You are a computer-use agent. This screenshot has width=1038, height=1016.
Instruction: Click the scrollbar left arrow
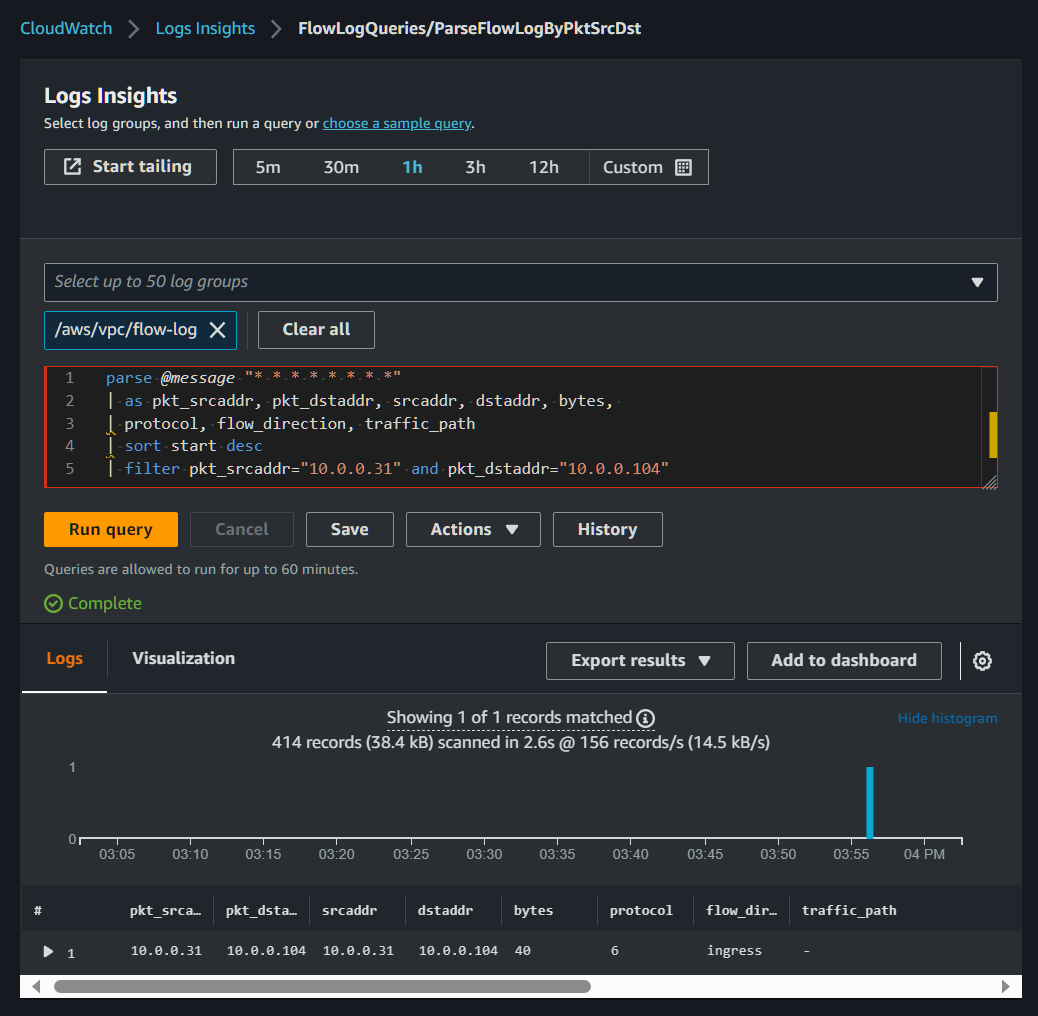click(36, 986)
